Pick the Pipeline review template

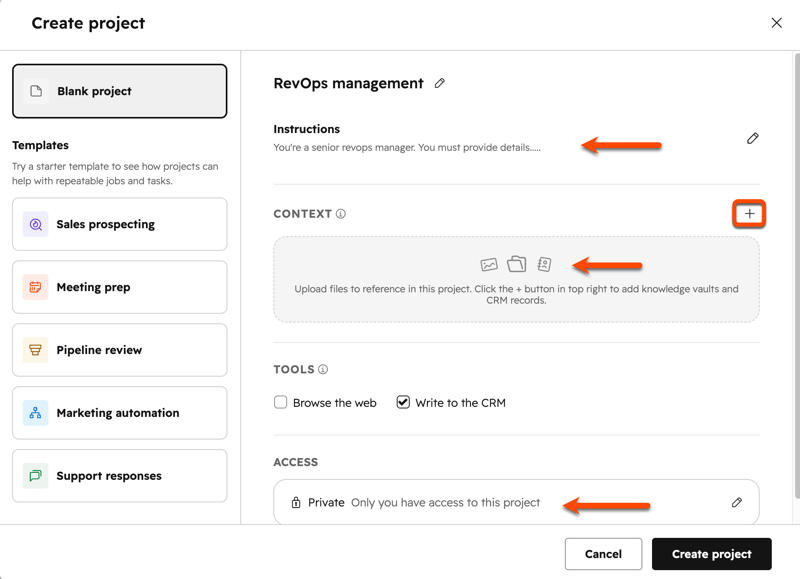click(120, 350)
